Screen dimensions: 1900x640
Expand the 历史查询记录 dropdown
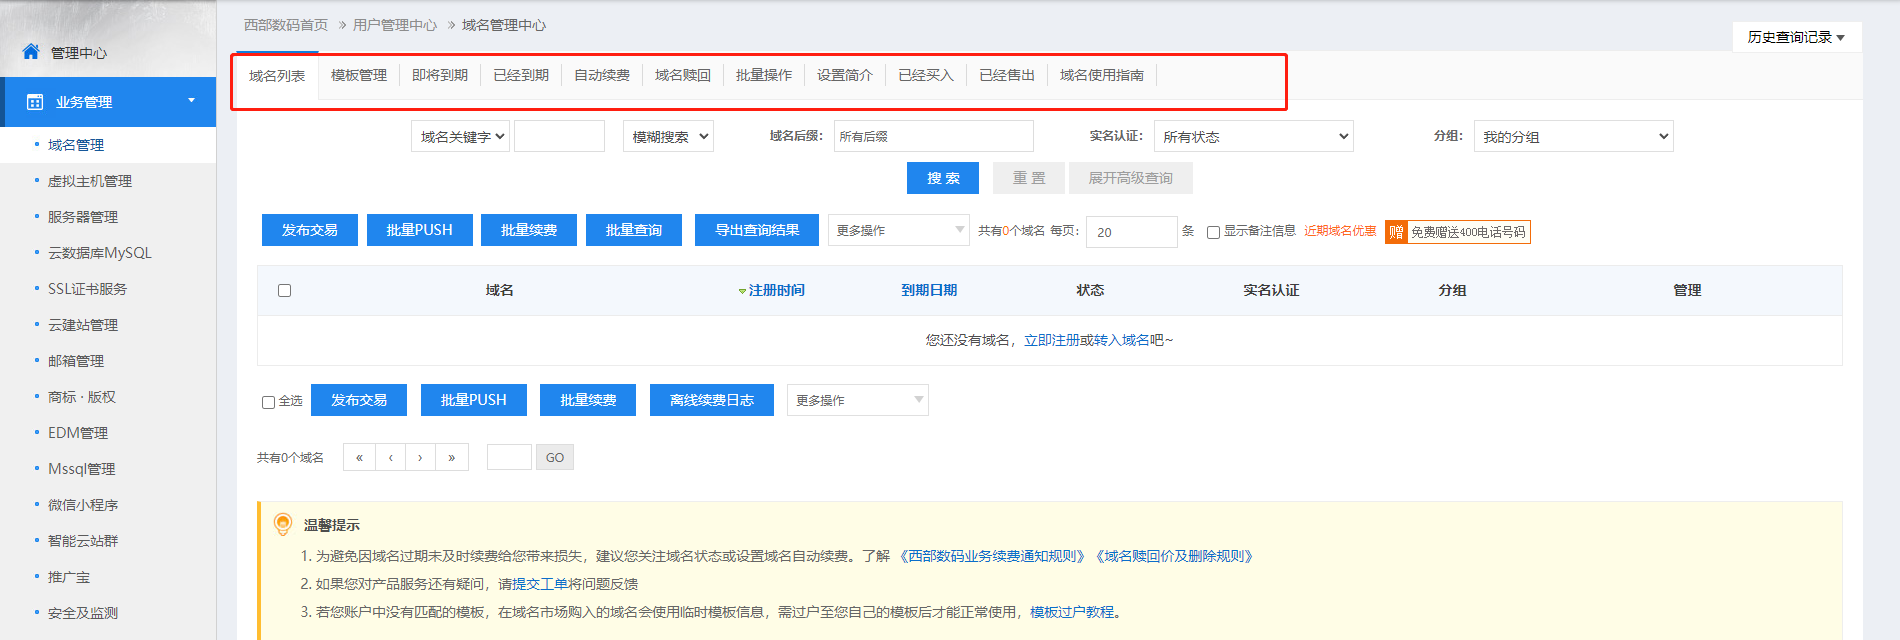pyautogui.click(x=1796, y=37)
